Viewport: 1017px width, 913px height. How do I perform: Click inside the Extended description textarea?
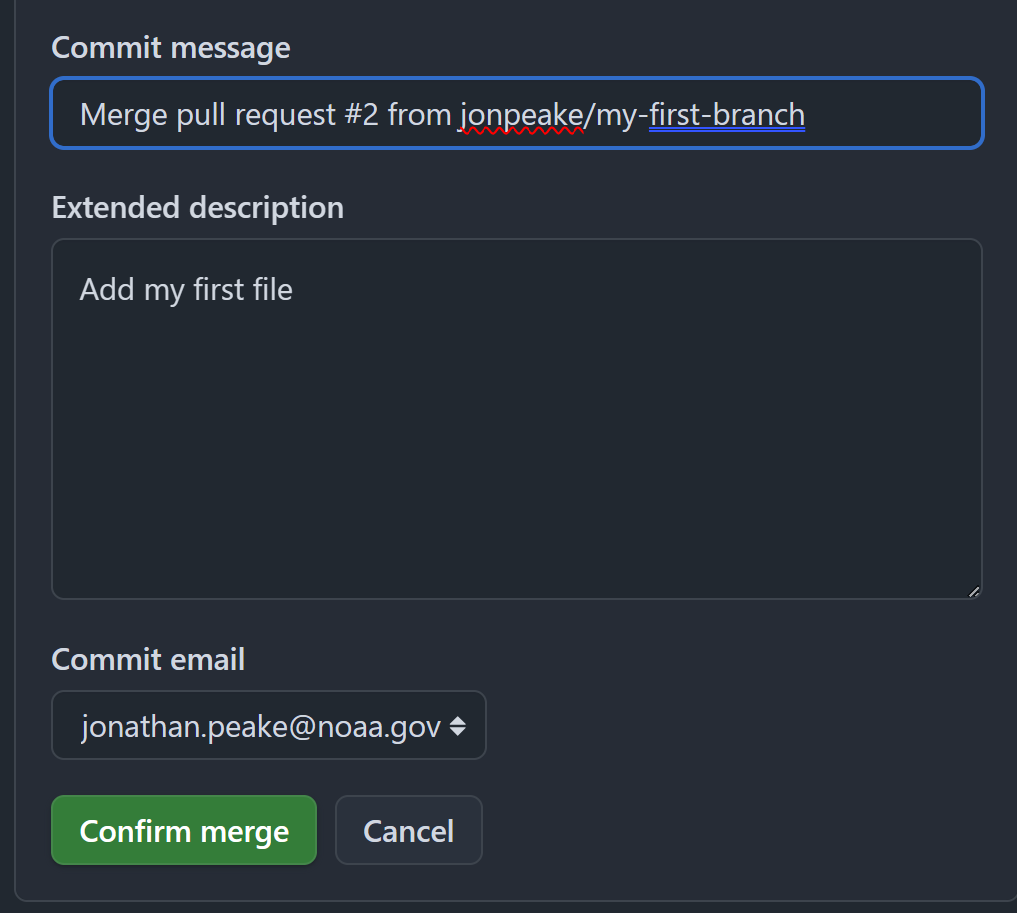(x=517, y=419)
